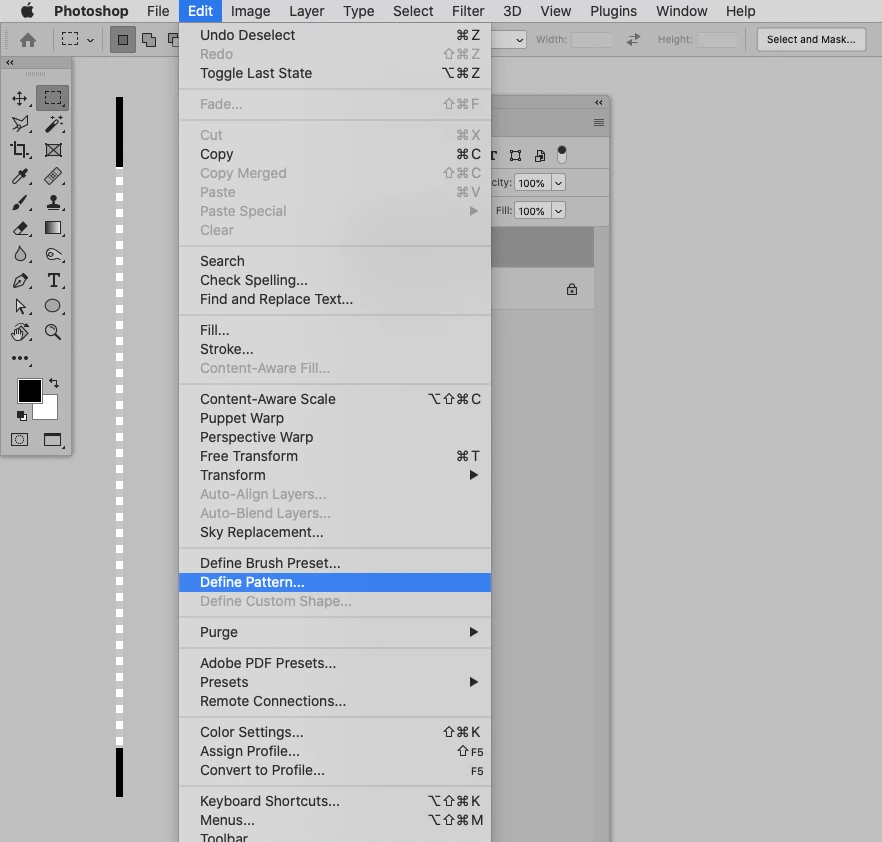Screen dimensions: 882x842
Task: Choose Sky Replacement... menu item
Action: [x=335, y=532]
